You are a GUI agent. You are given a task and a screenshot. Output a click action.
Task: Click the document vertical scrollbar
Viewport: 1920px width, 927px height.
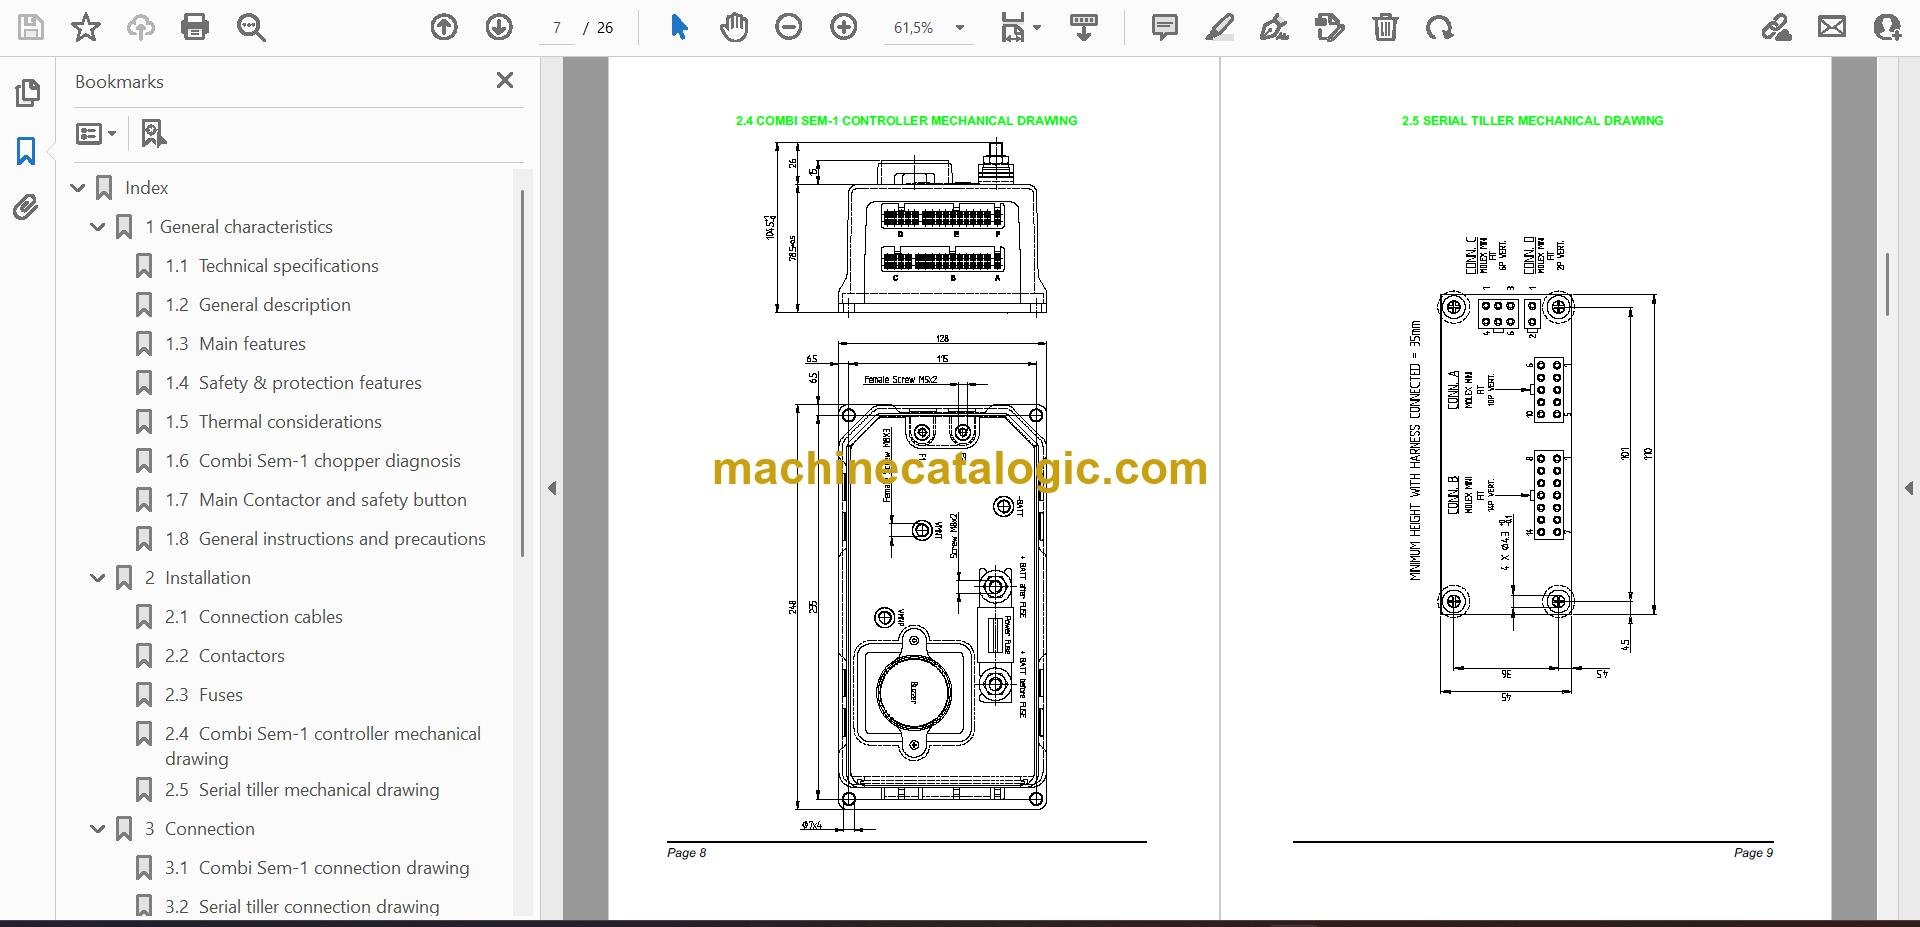[1887, 284]
